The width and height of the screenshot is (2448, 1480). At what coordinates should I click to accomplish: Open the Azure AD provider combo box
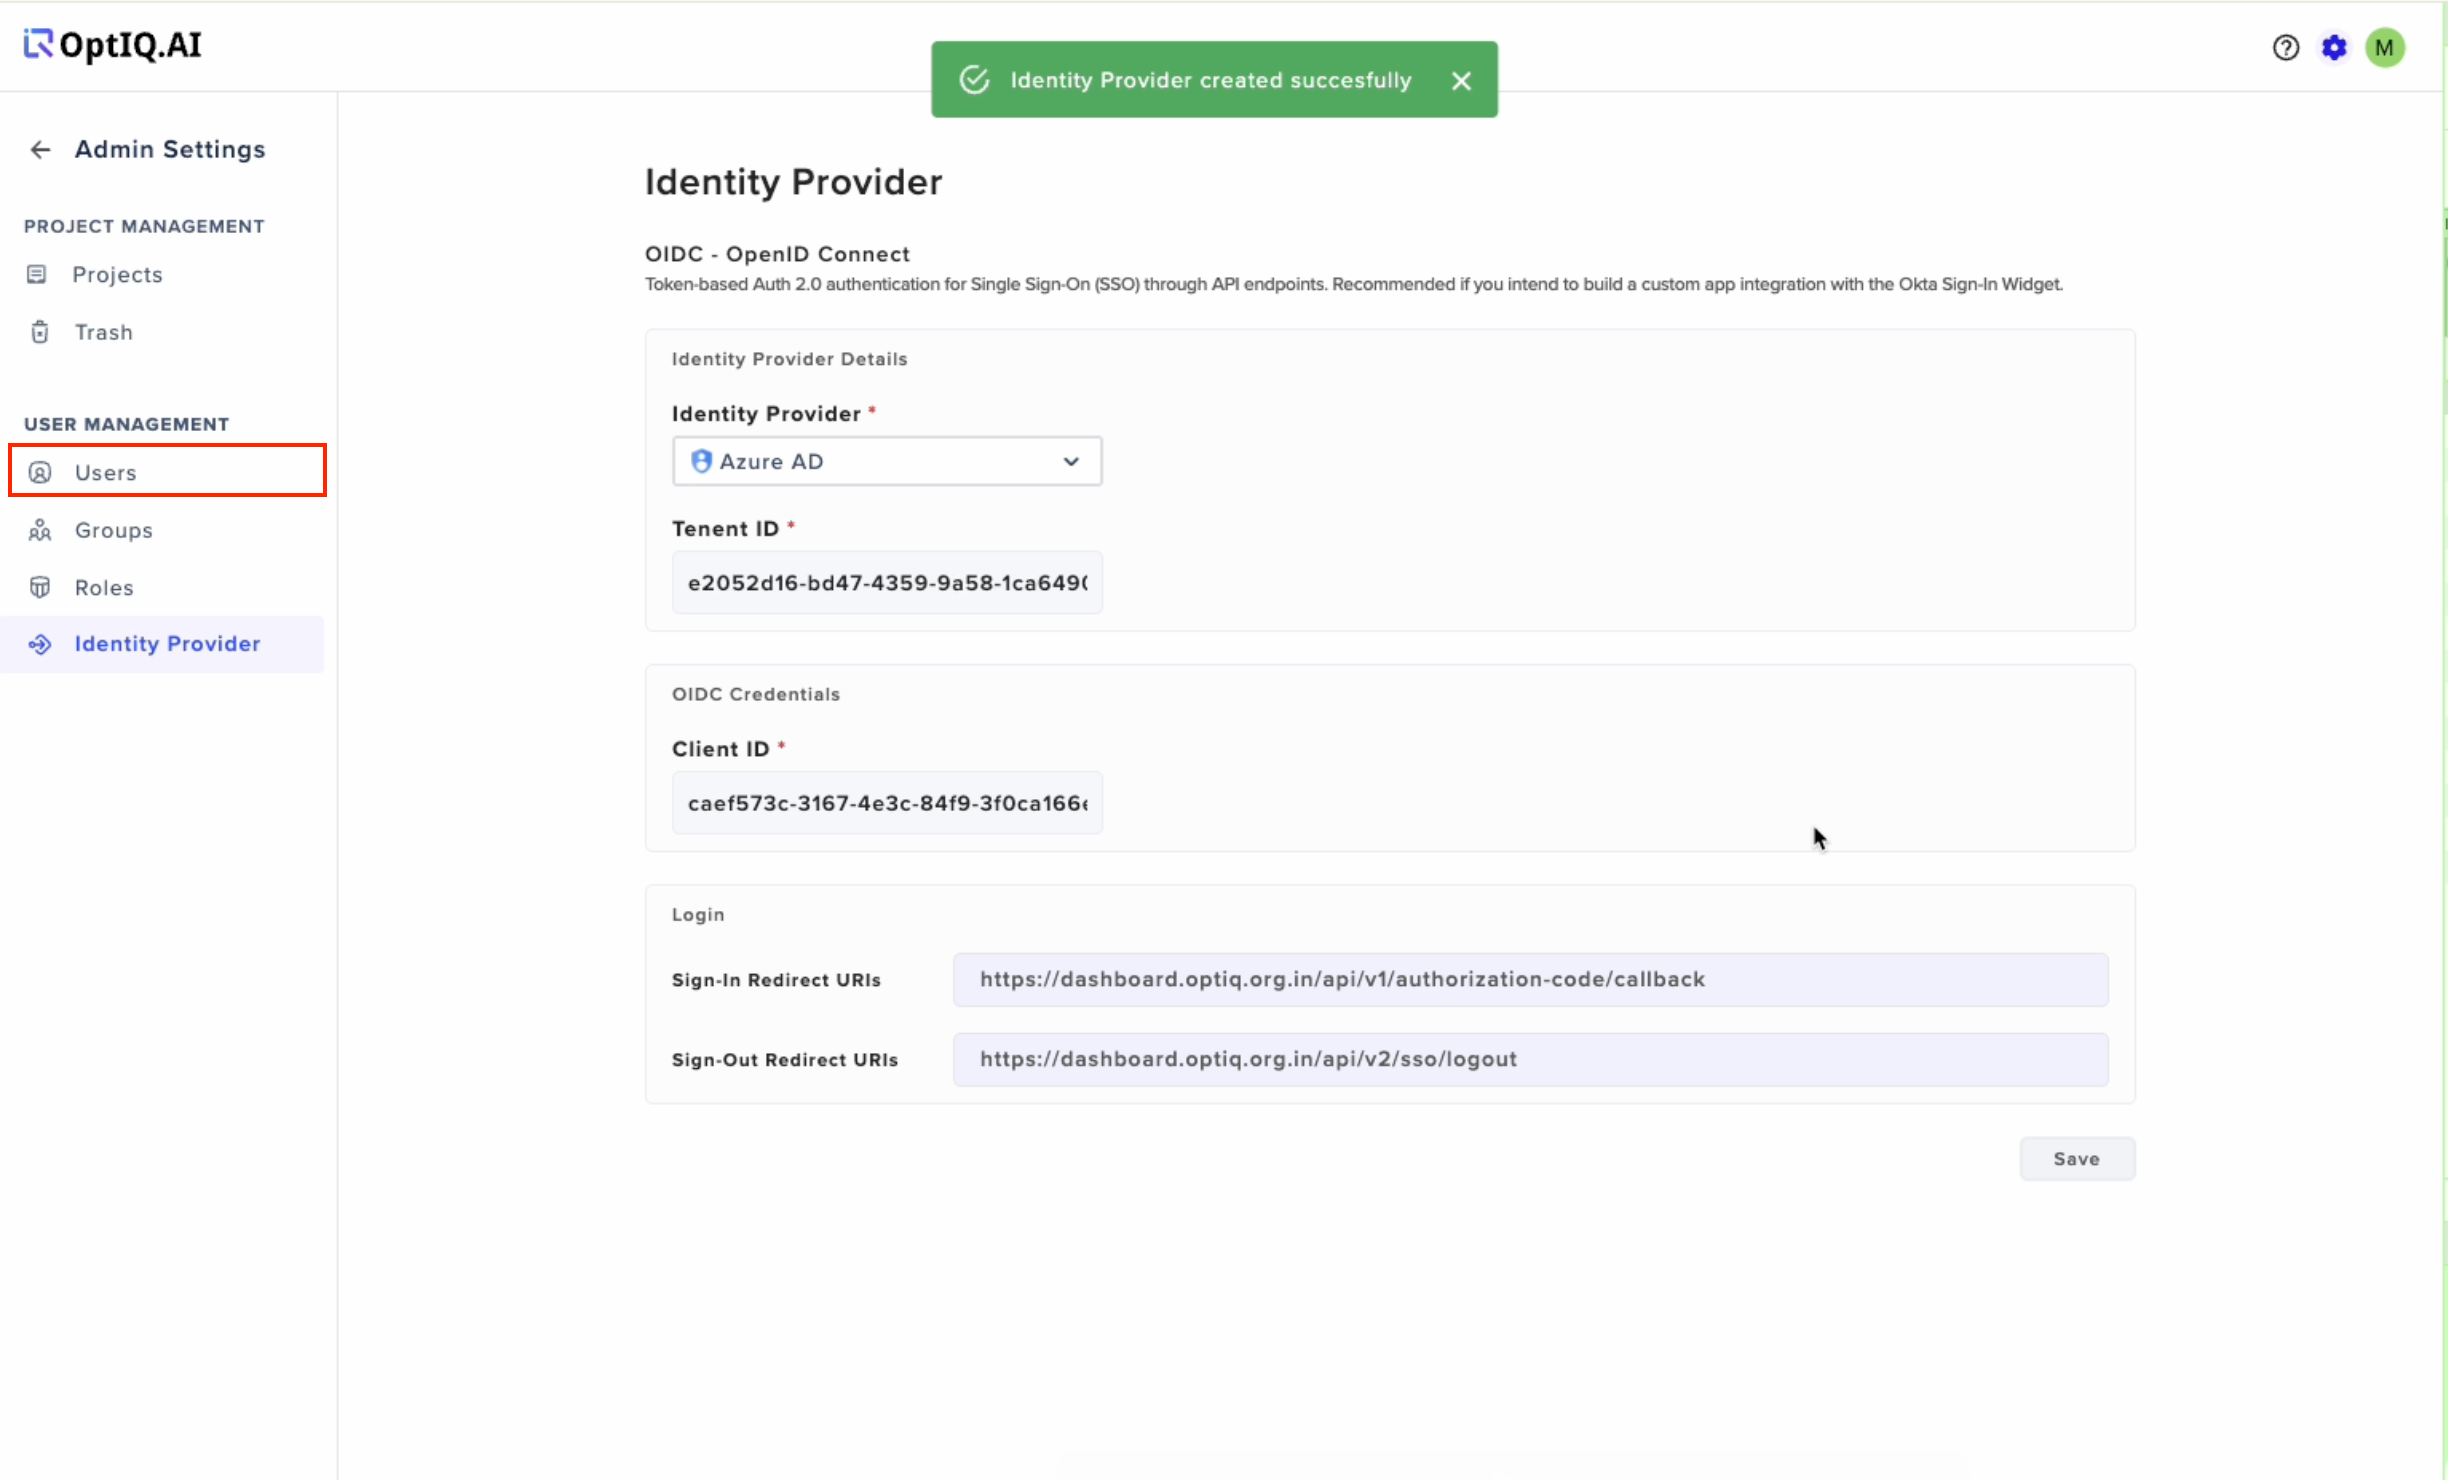887,461
